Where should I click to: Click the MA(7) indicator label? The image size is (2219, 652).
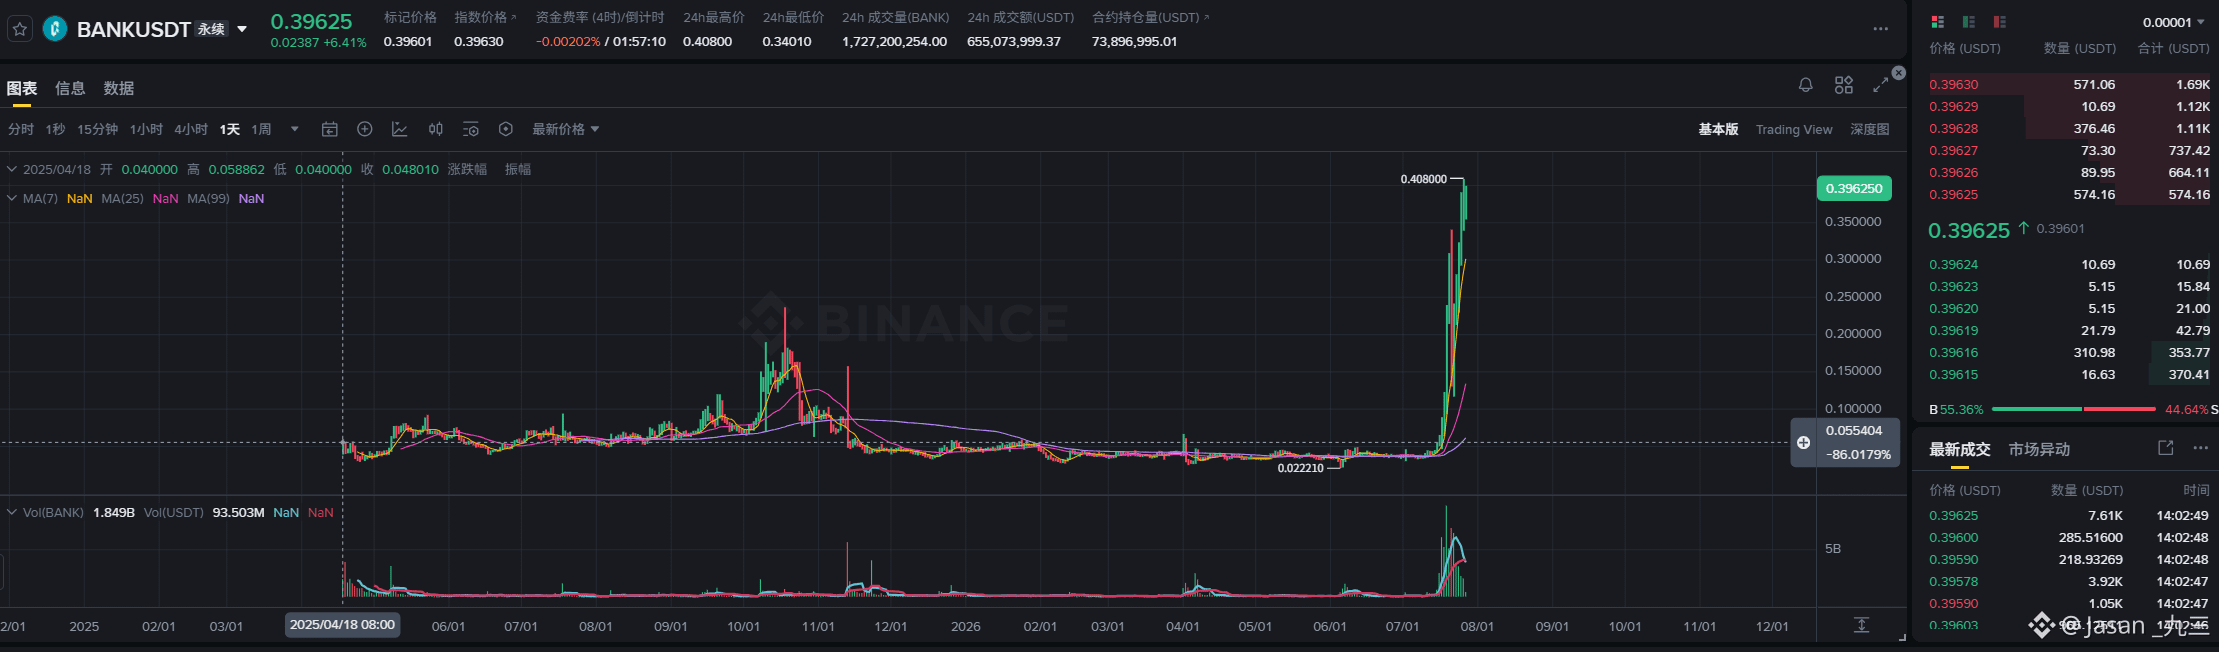point(40,198)
